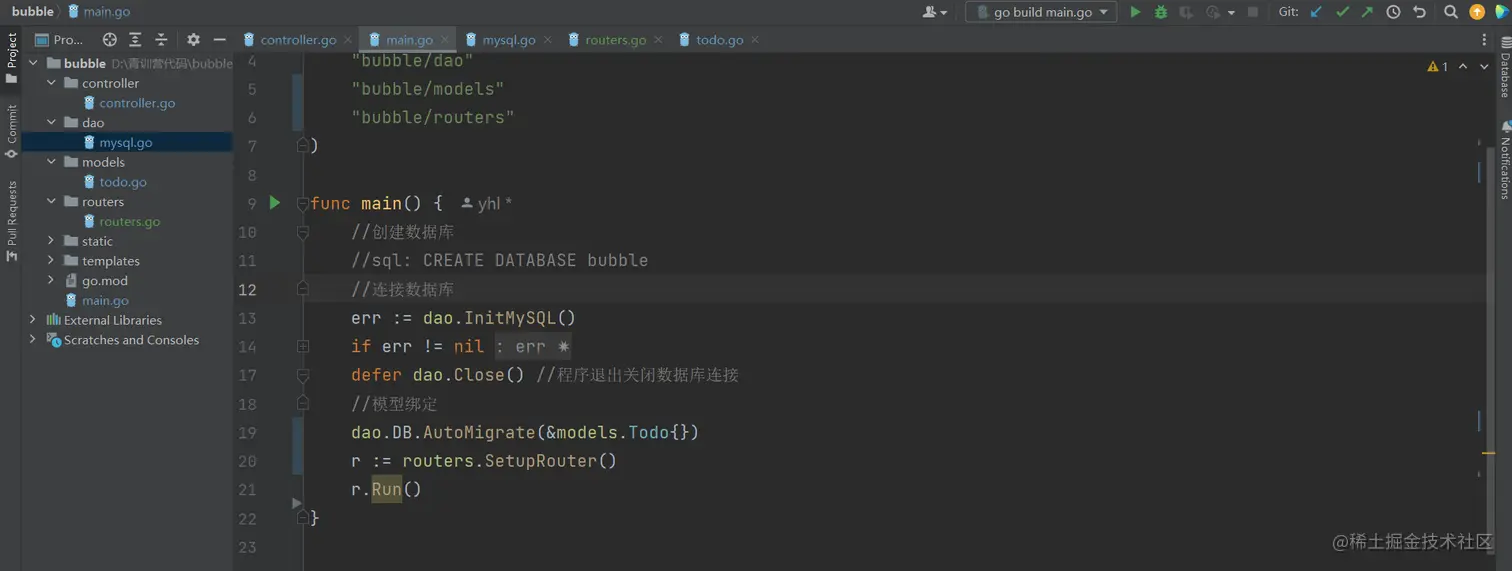Click the Code With Me user icon
Image resolution: width=1512 pixels, height=571 pixels.
pos(935,12)
